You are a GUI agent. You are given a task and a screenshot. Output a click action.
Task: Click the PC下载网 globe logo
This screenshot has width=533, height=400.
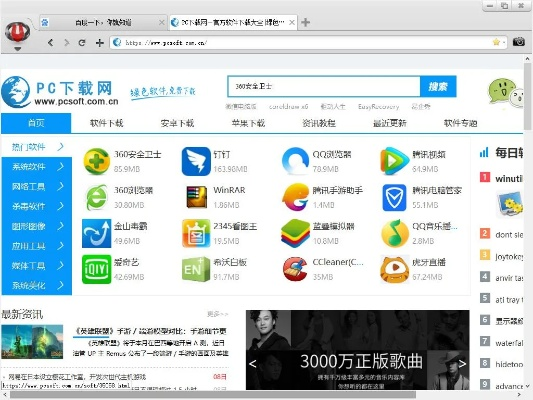(16, 92)
